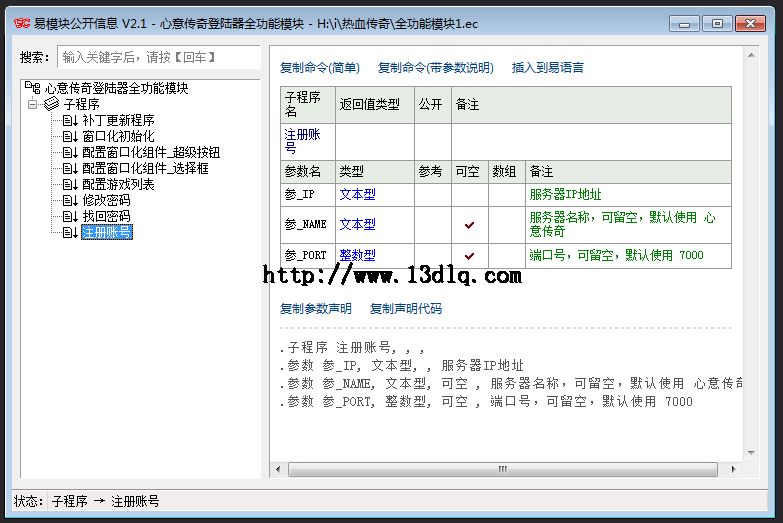This screenshot has width=783, height=523.
Task: Click the horizontal scrollbar thumb
Action: point(503,469)
